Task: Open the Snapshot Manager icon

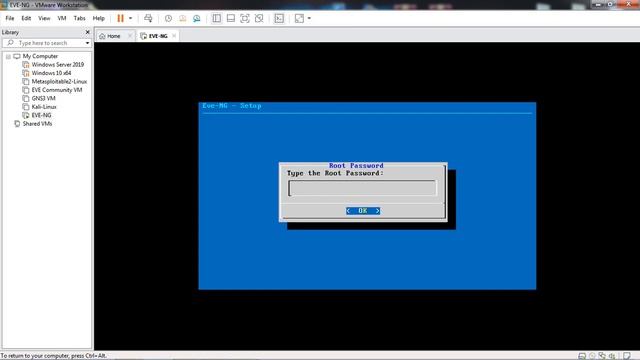Action: tap(197, 18)
